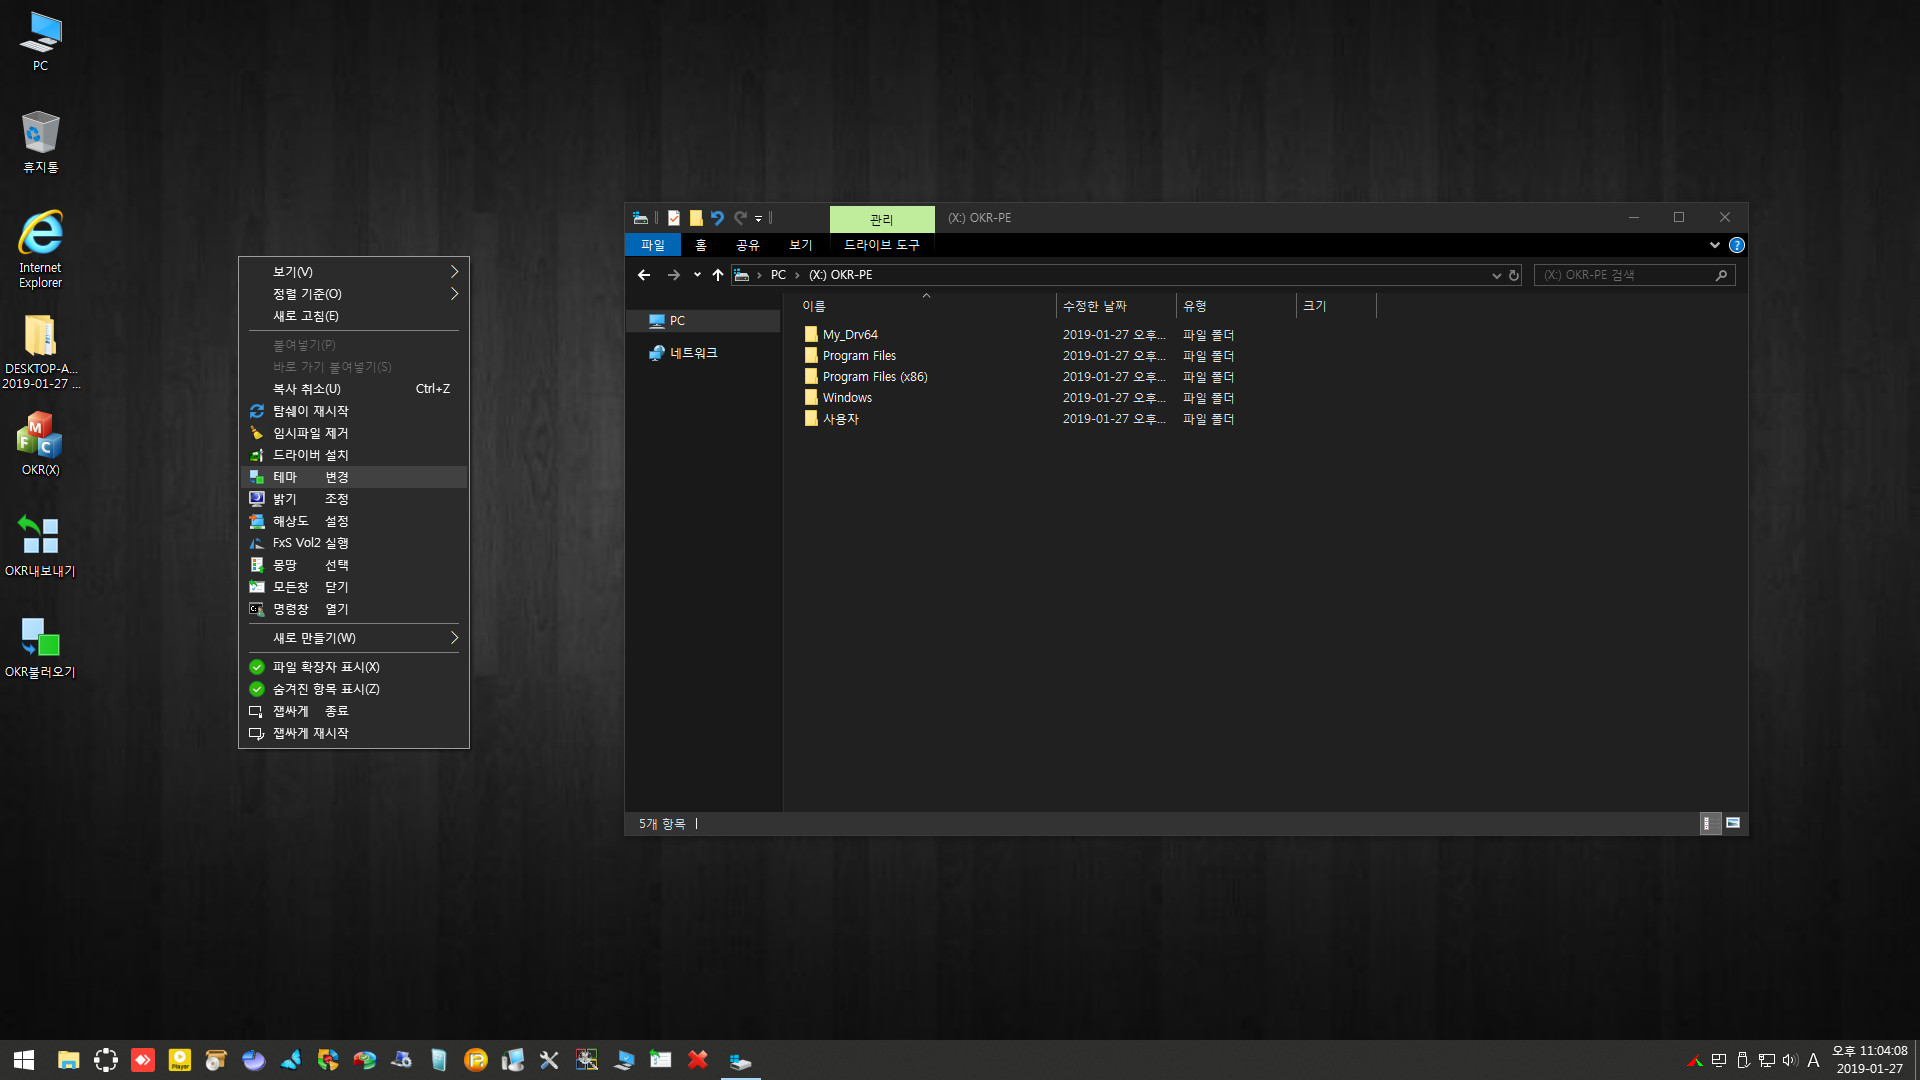Open the address bar history dropdown
Screen dimensions: 1920x1080
coord(1496,275)
